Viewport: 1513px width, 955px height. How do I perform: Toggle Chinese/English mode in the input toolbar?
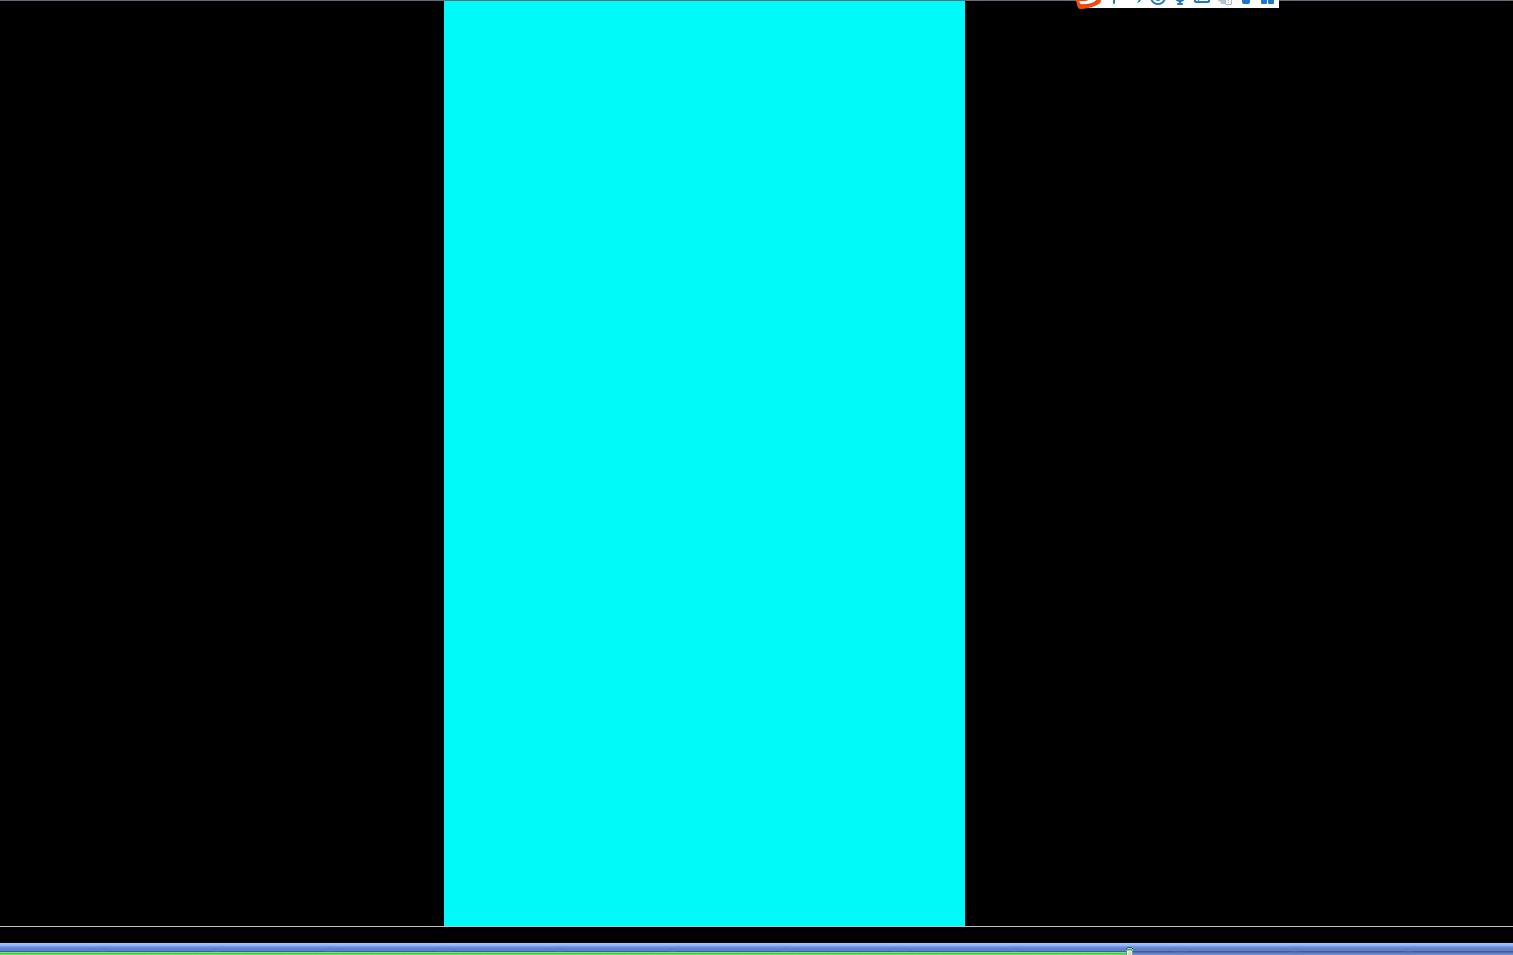click(x=1114, y=2)
